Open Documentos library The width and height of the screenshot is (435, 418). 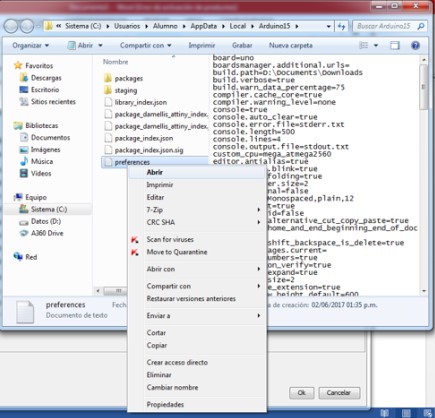45,137
